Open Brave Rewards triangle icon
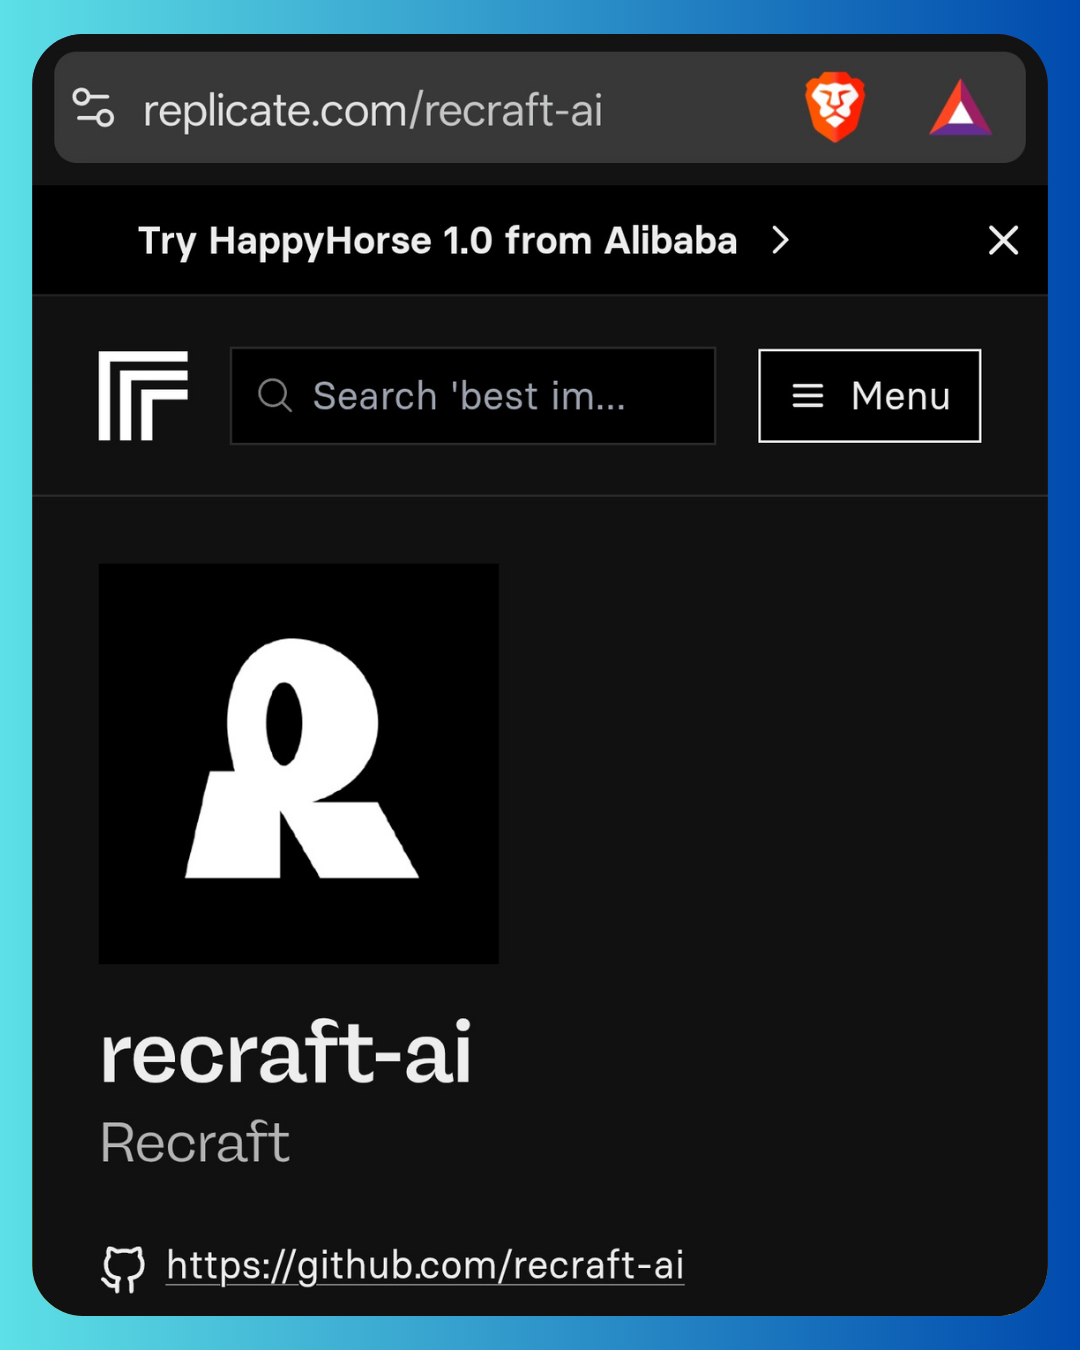 pyautogui.click(x=960, y=108)
